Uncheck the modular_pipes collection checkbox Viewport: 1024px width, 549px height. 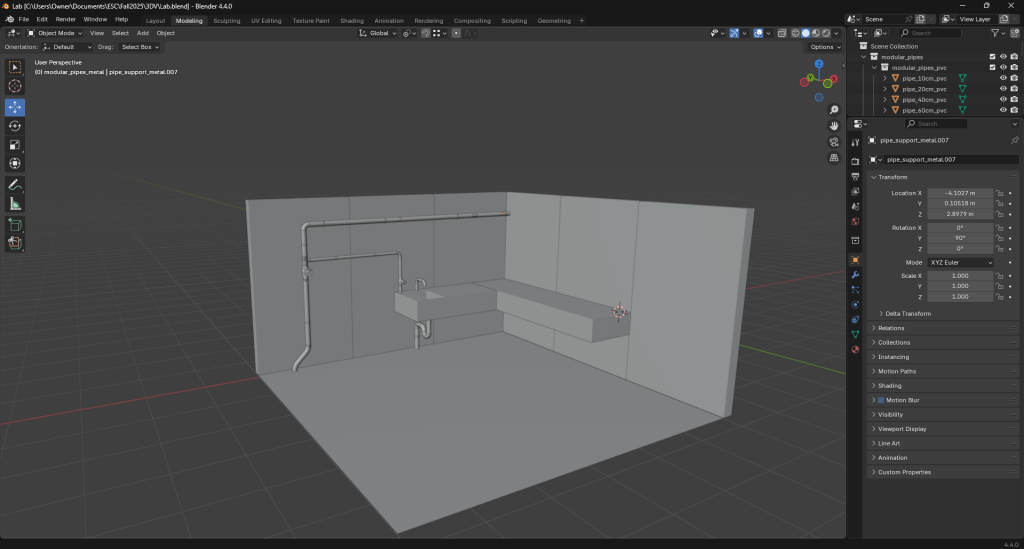point(992,57)
